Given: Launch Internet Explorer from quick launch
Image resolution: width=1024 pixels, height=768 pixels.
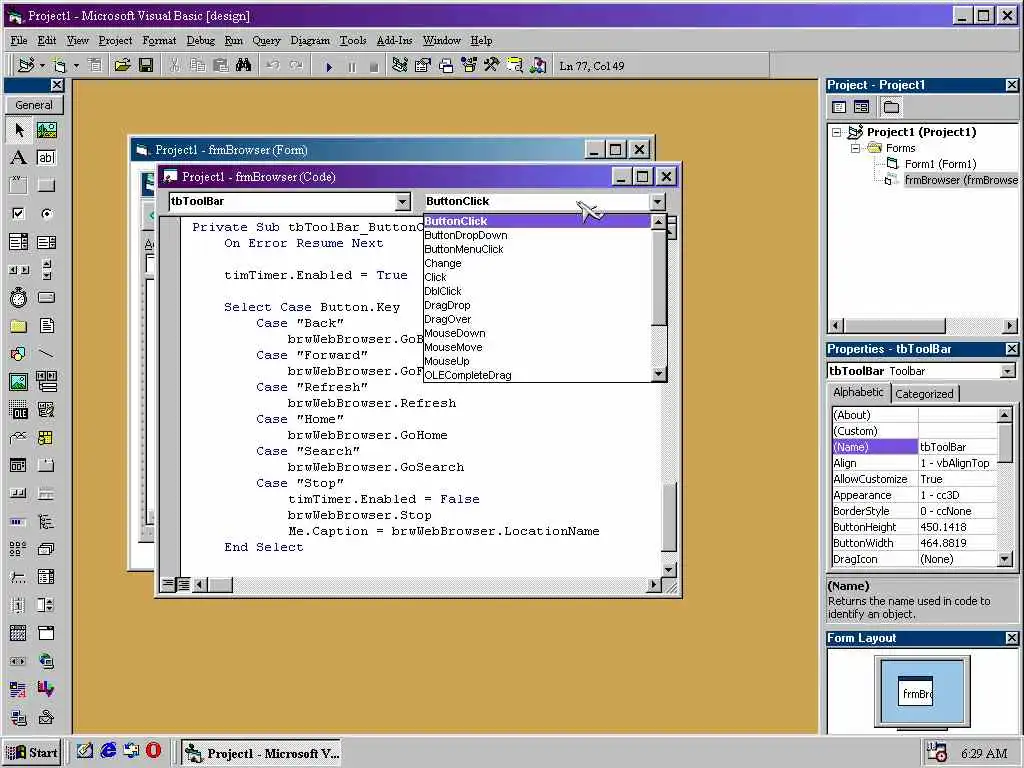Looking at the screenshot, I should [x=108, y=751].
